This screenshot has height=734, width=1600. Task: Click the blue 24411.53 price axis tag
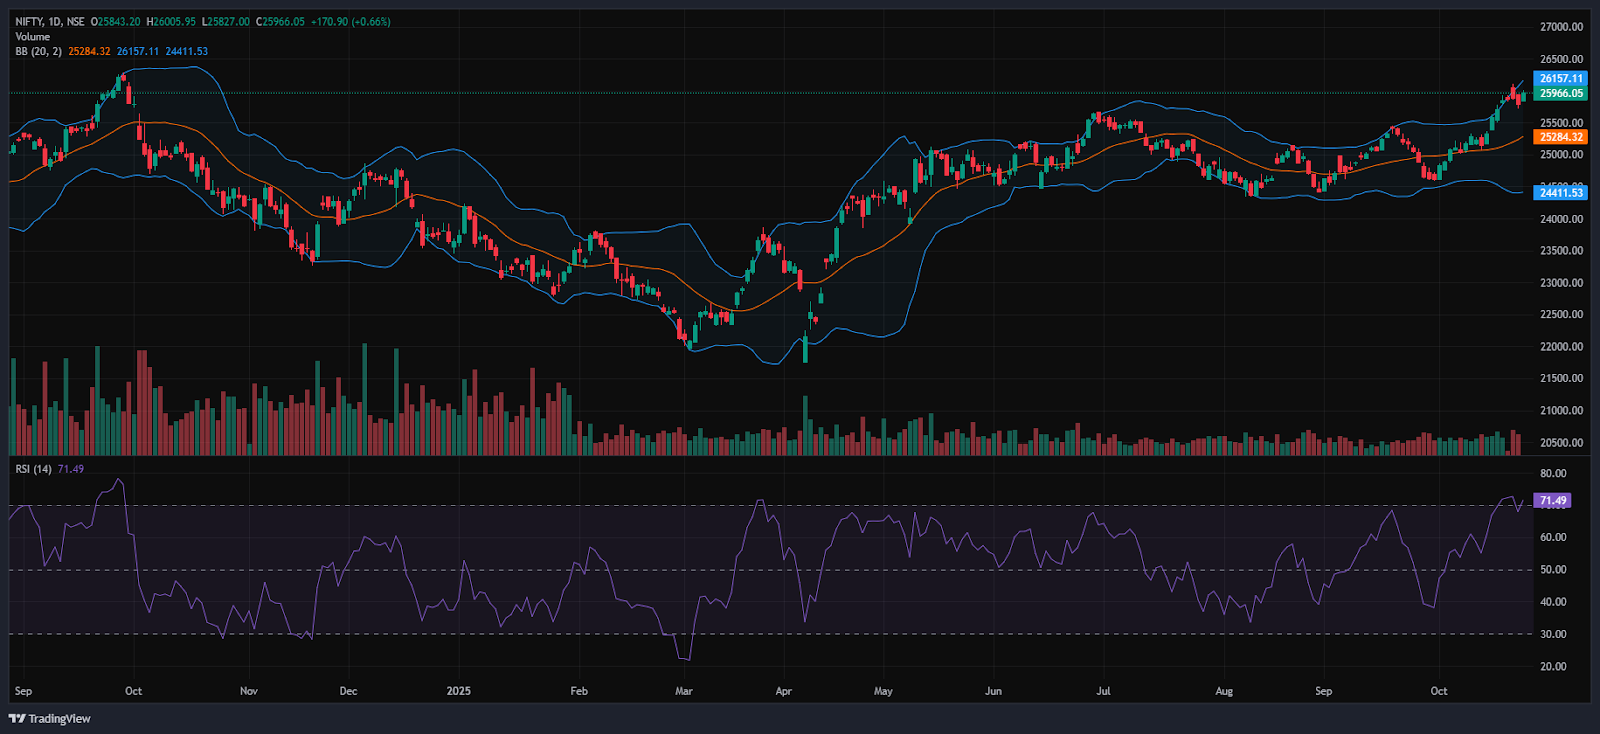1560,192
